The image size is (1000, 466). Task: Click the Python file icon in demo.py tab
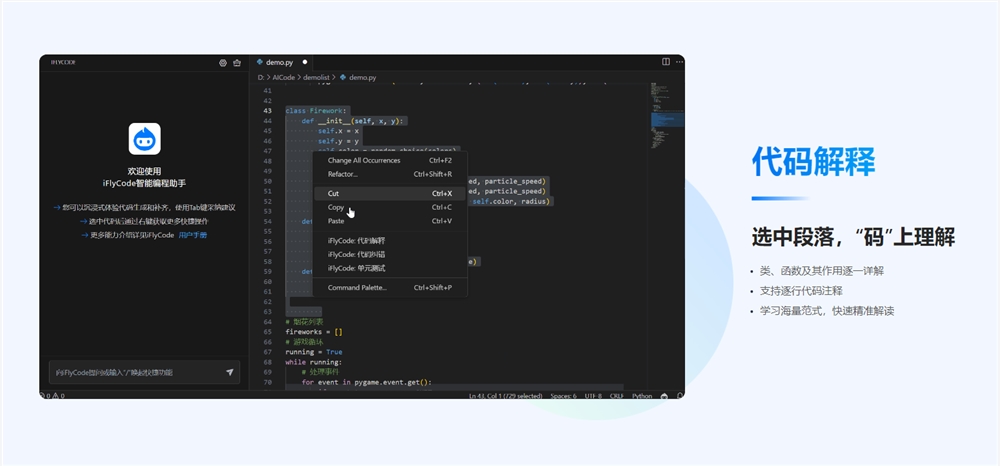[x=260, y=62]
